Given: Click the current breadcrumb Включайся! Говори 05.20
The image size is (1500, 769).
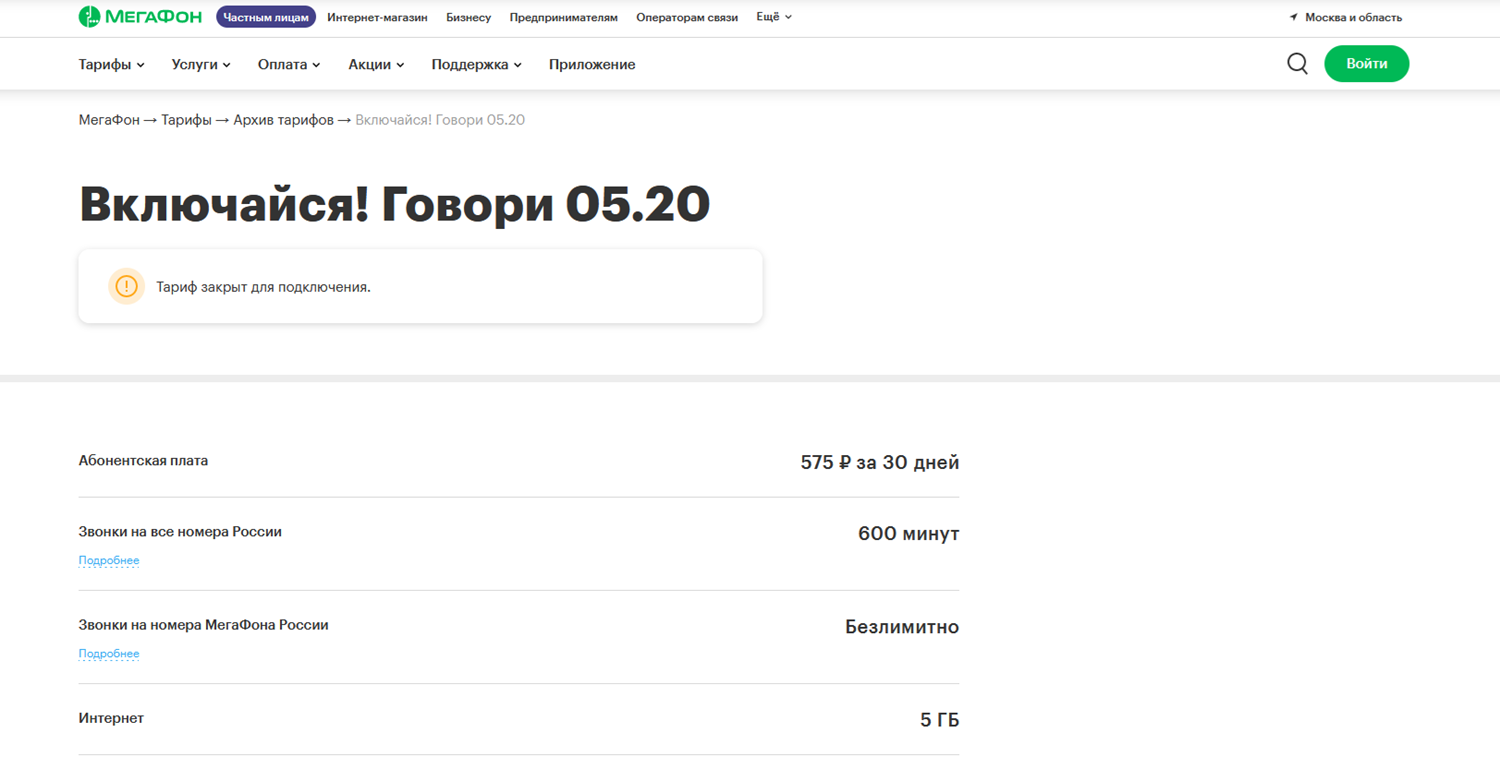Looking at the screenshot, I should click(440, 120).
